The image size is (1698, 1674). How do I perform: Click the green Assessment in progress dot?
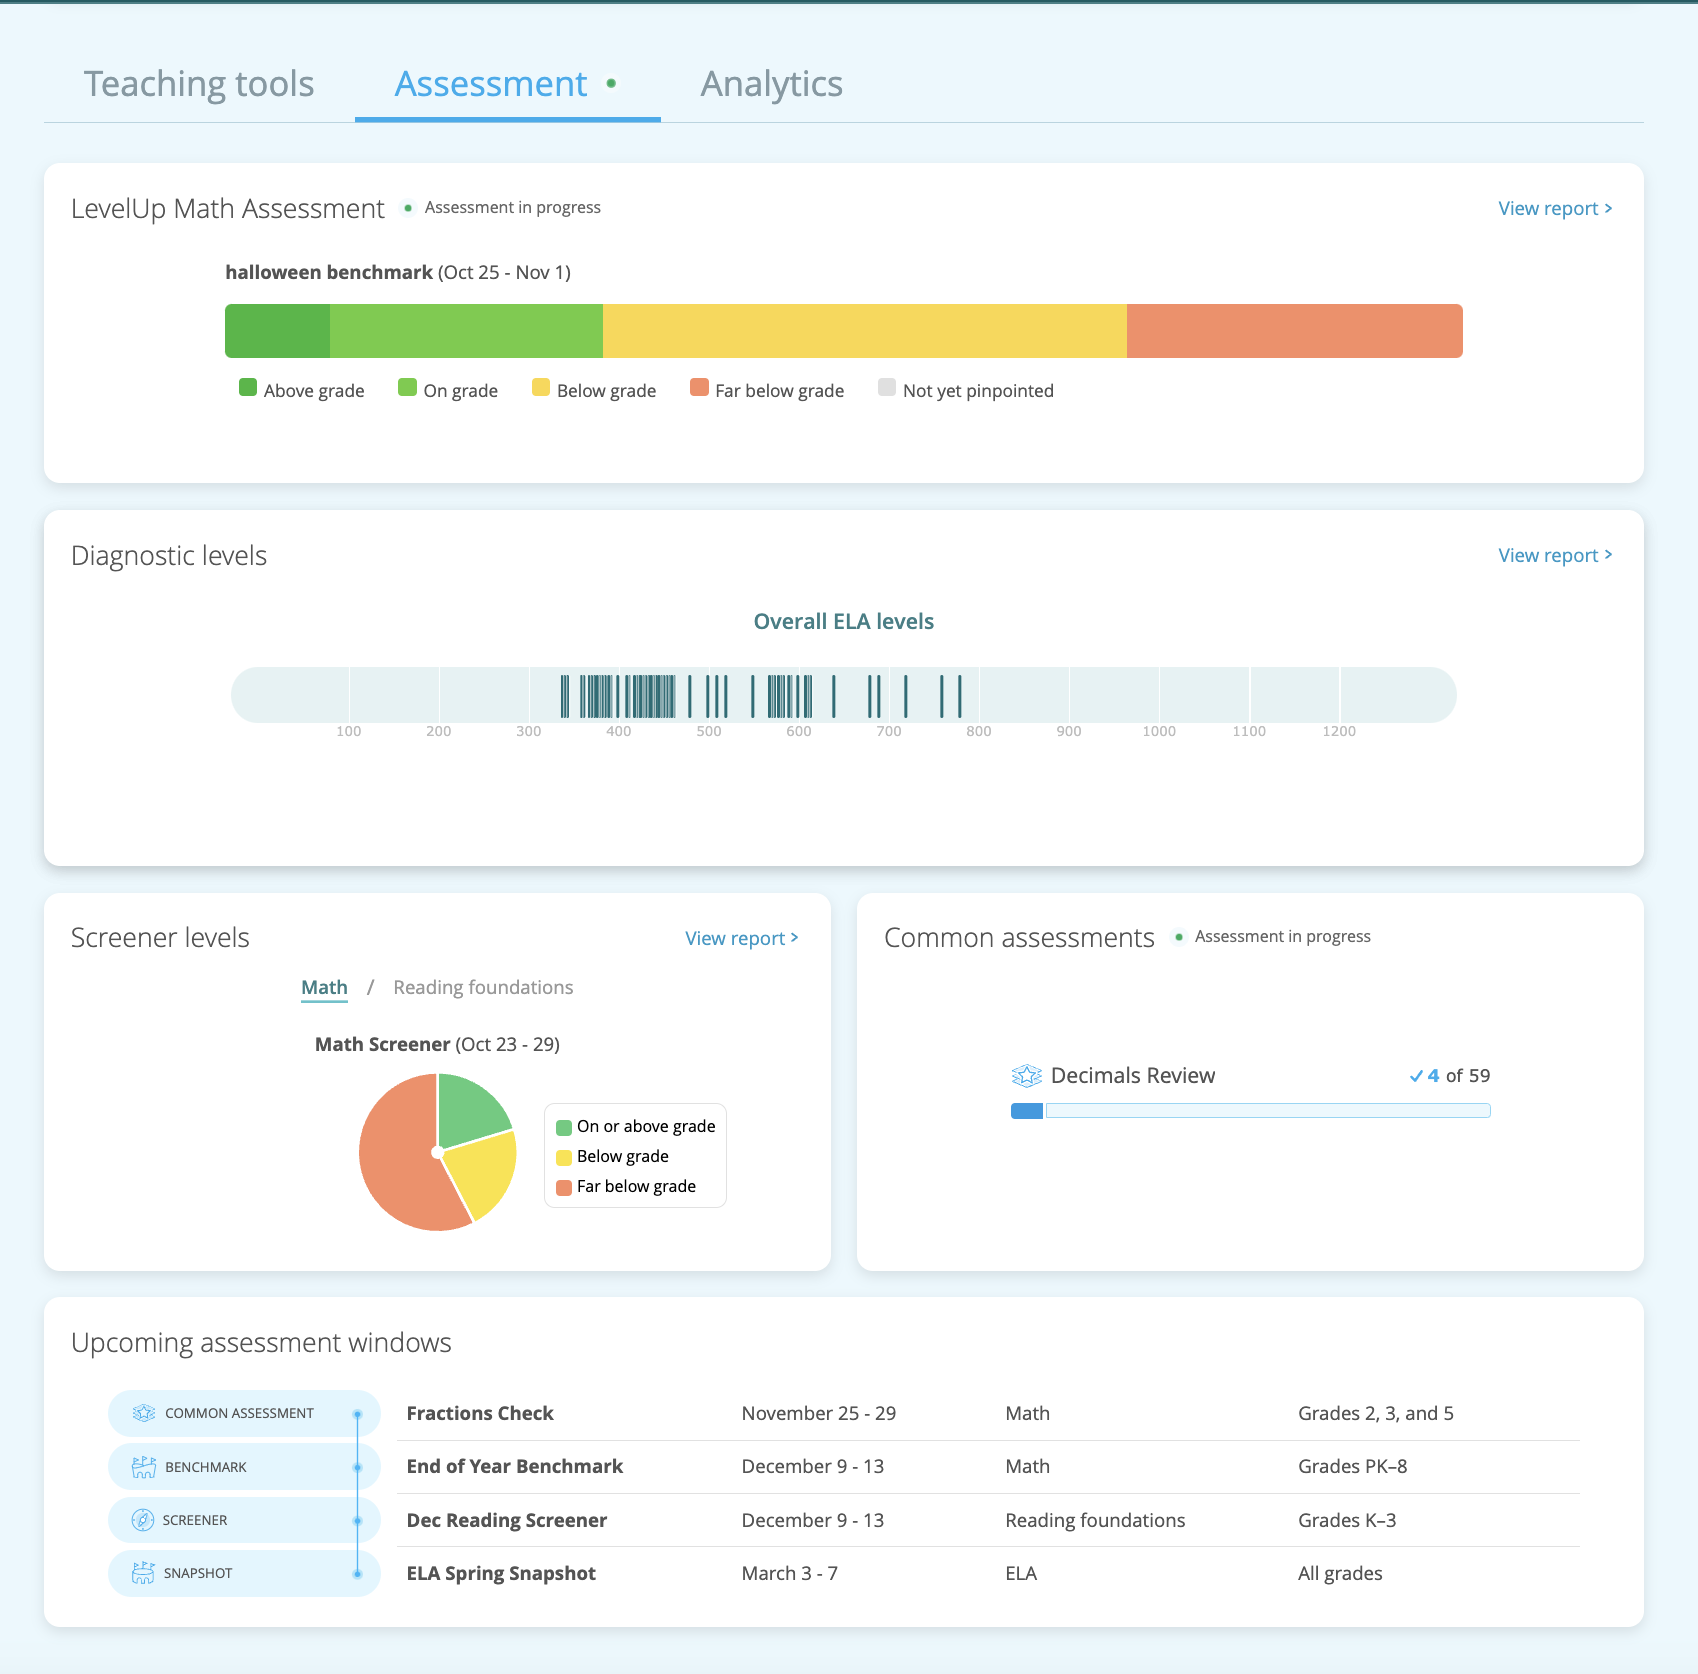pos(407,207)
